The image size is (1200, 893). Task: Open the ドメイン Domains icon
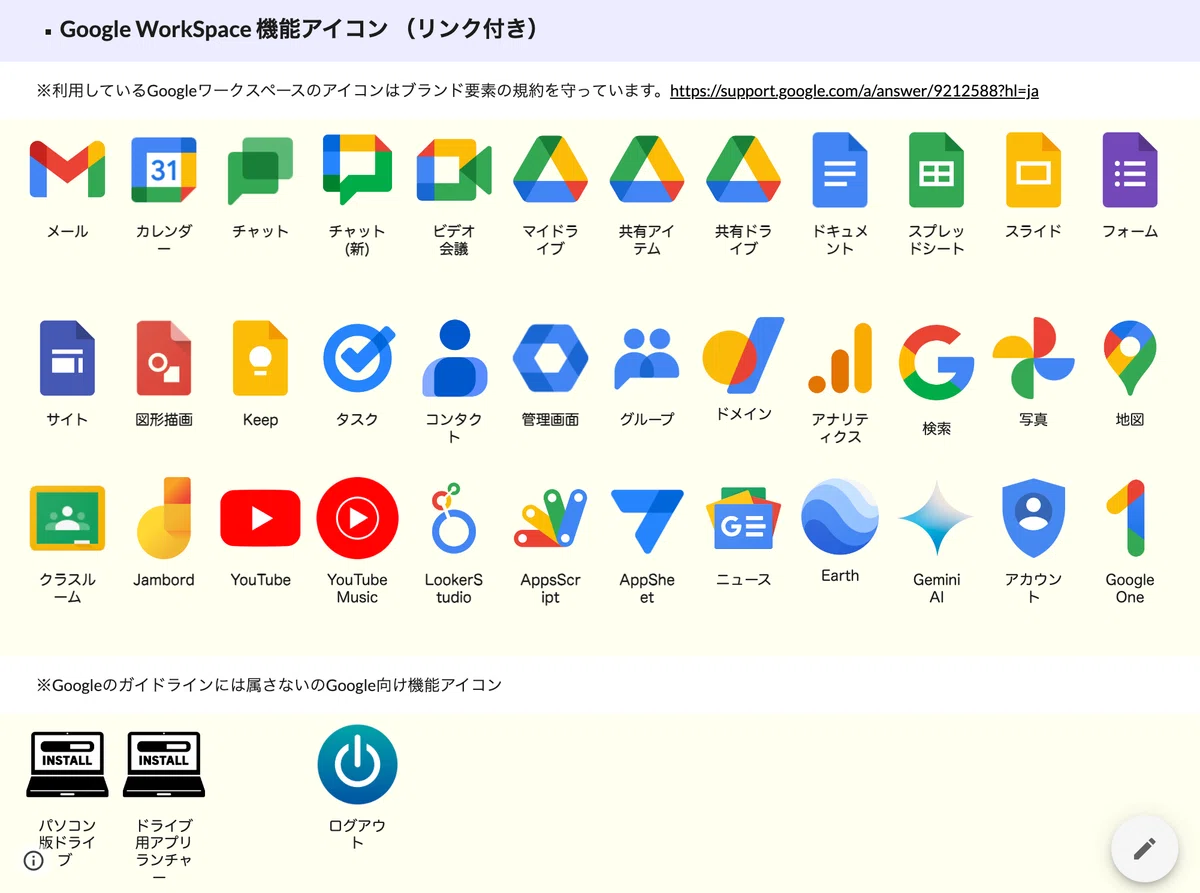[743, 355]
